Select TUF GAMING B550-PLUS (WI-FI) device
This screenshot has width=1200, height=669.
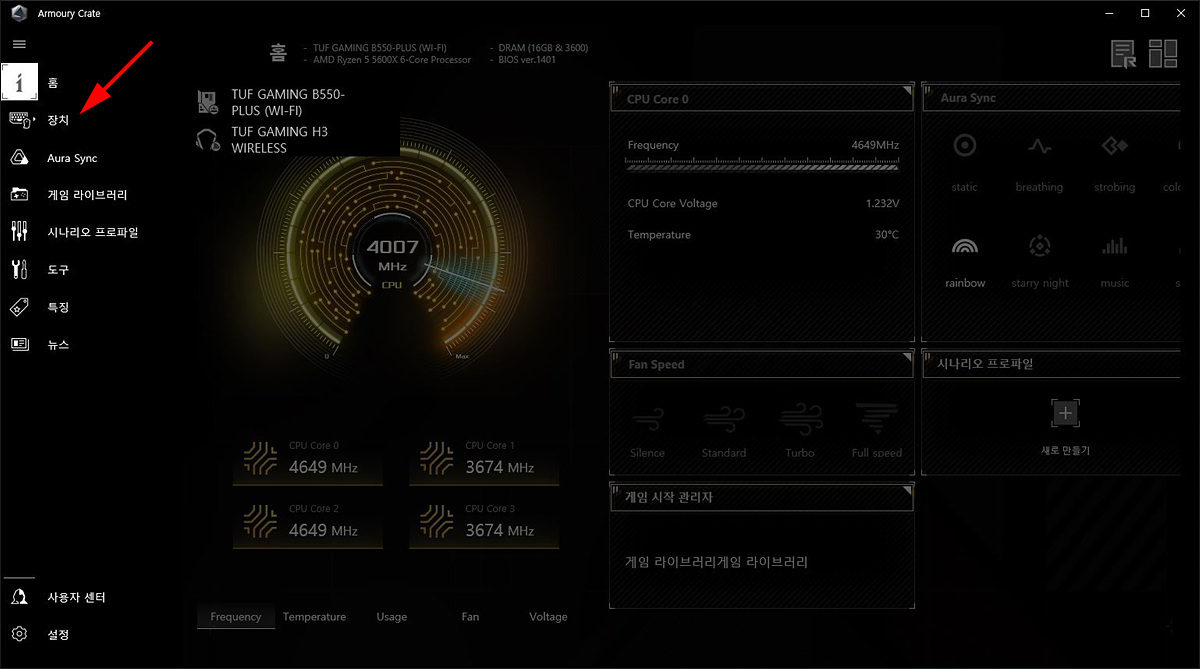[x=287, y=102]
